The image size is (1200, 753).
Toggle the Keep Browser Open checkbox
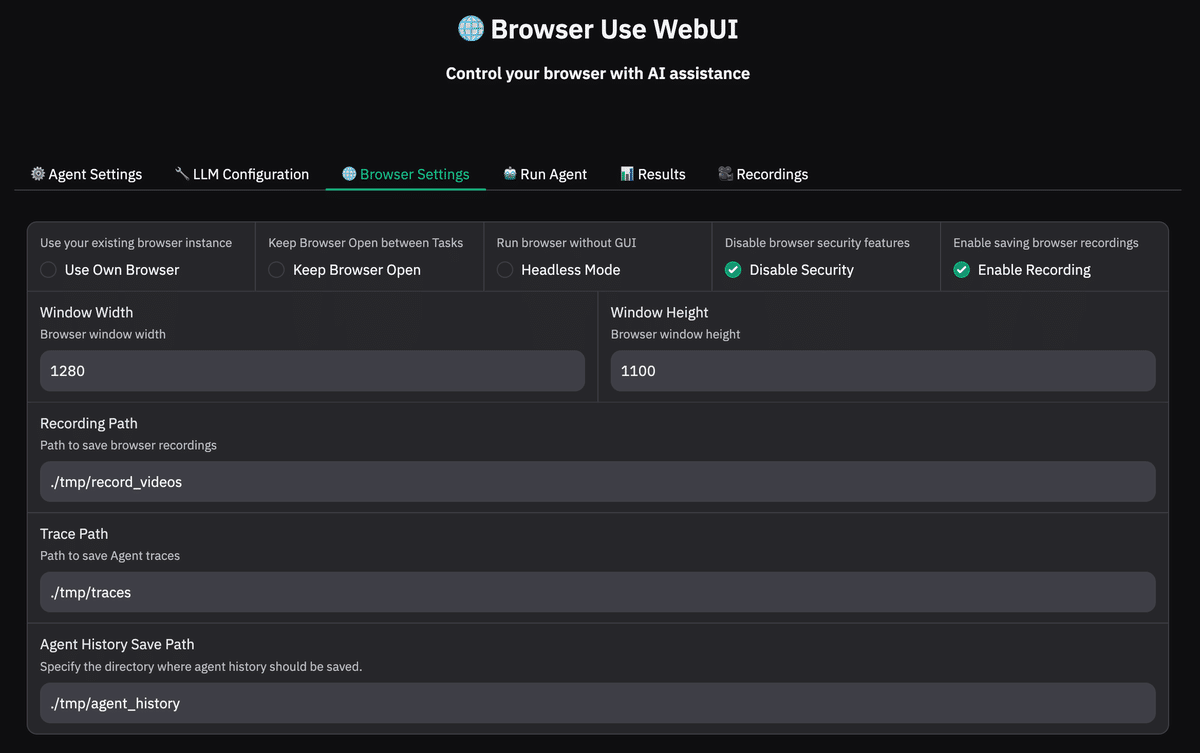[276, 270]
